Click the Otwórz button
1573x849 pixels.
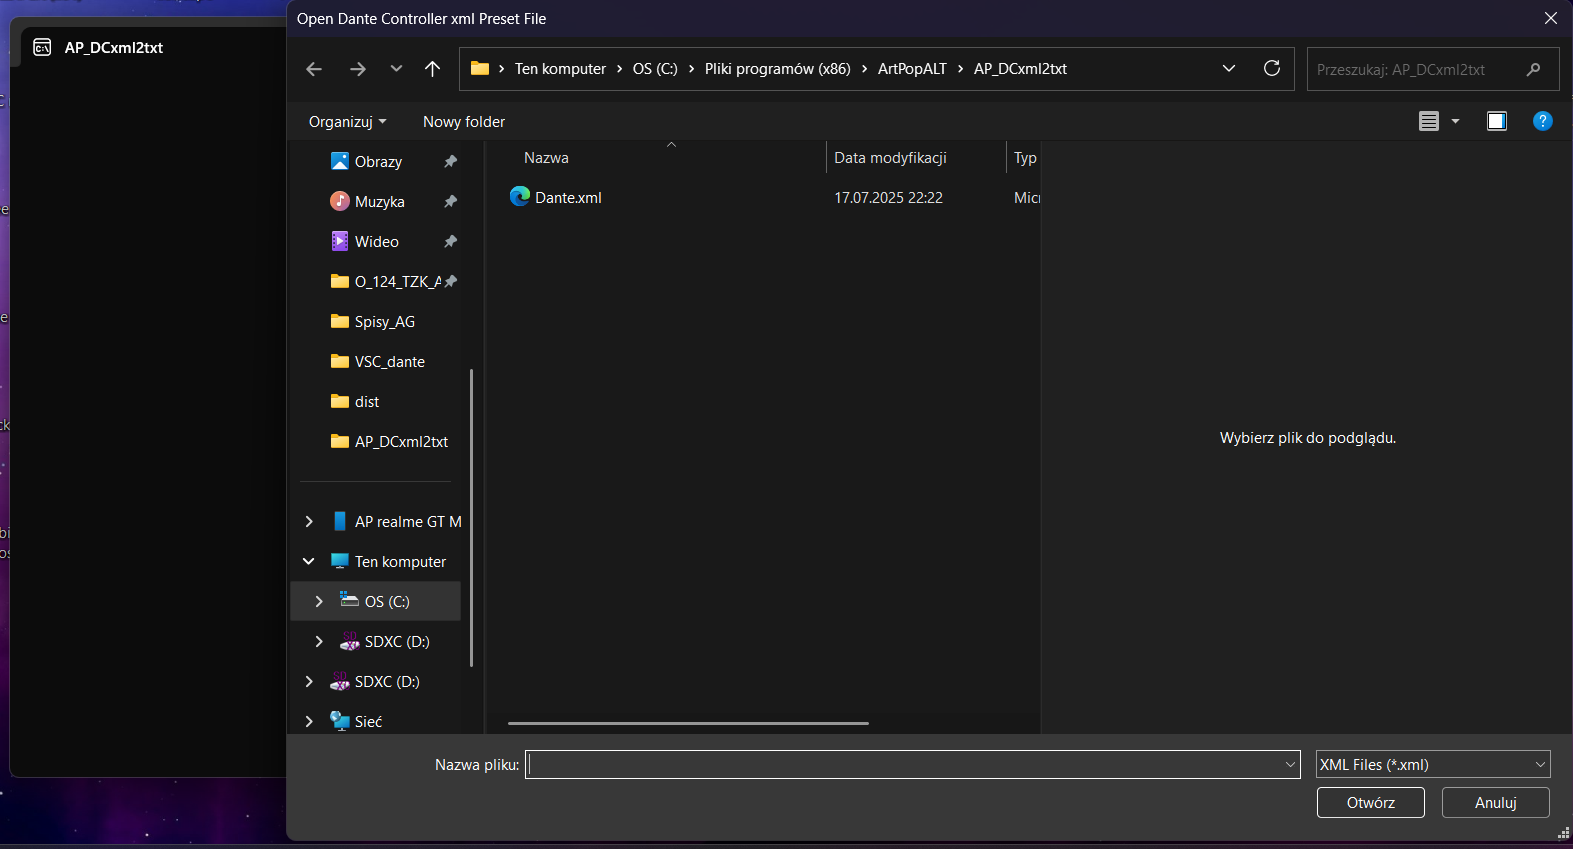[x=1370, y=803]
